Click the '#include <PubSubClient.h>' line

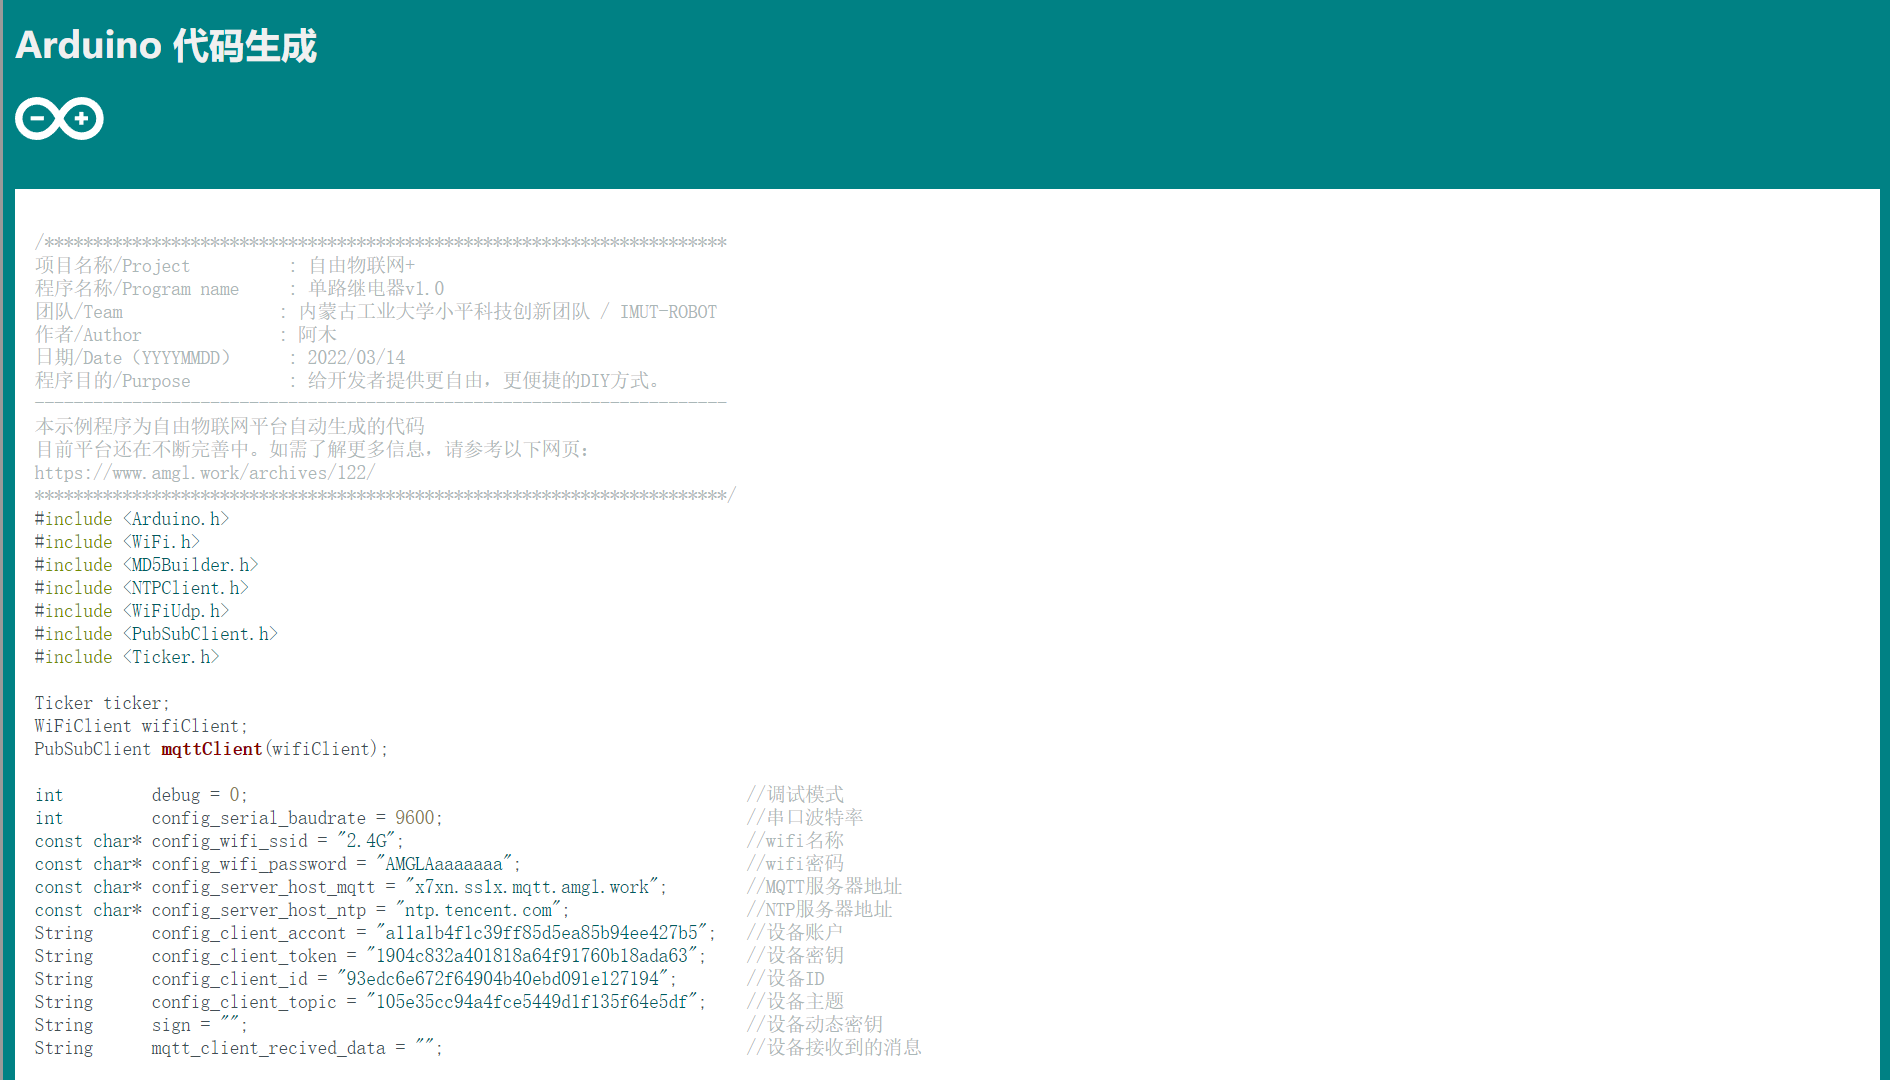156,634
